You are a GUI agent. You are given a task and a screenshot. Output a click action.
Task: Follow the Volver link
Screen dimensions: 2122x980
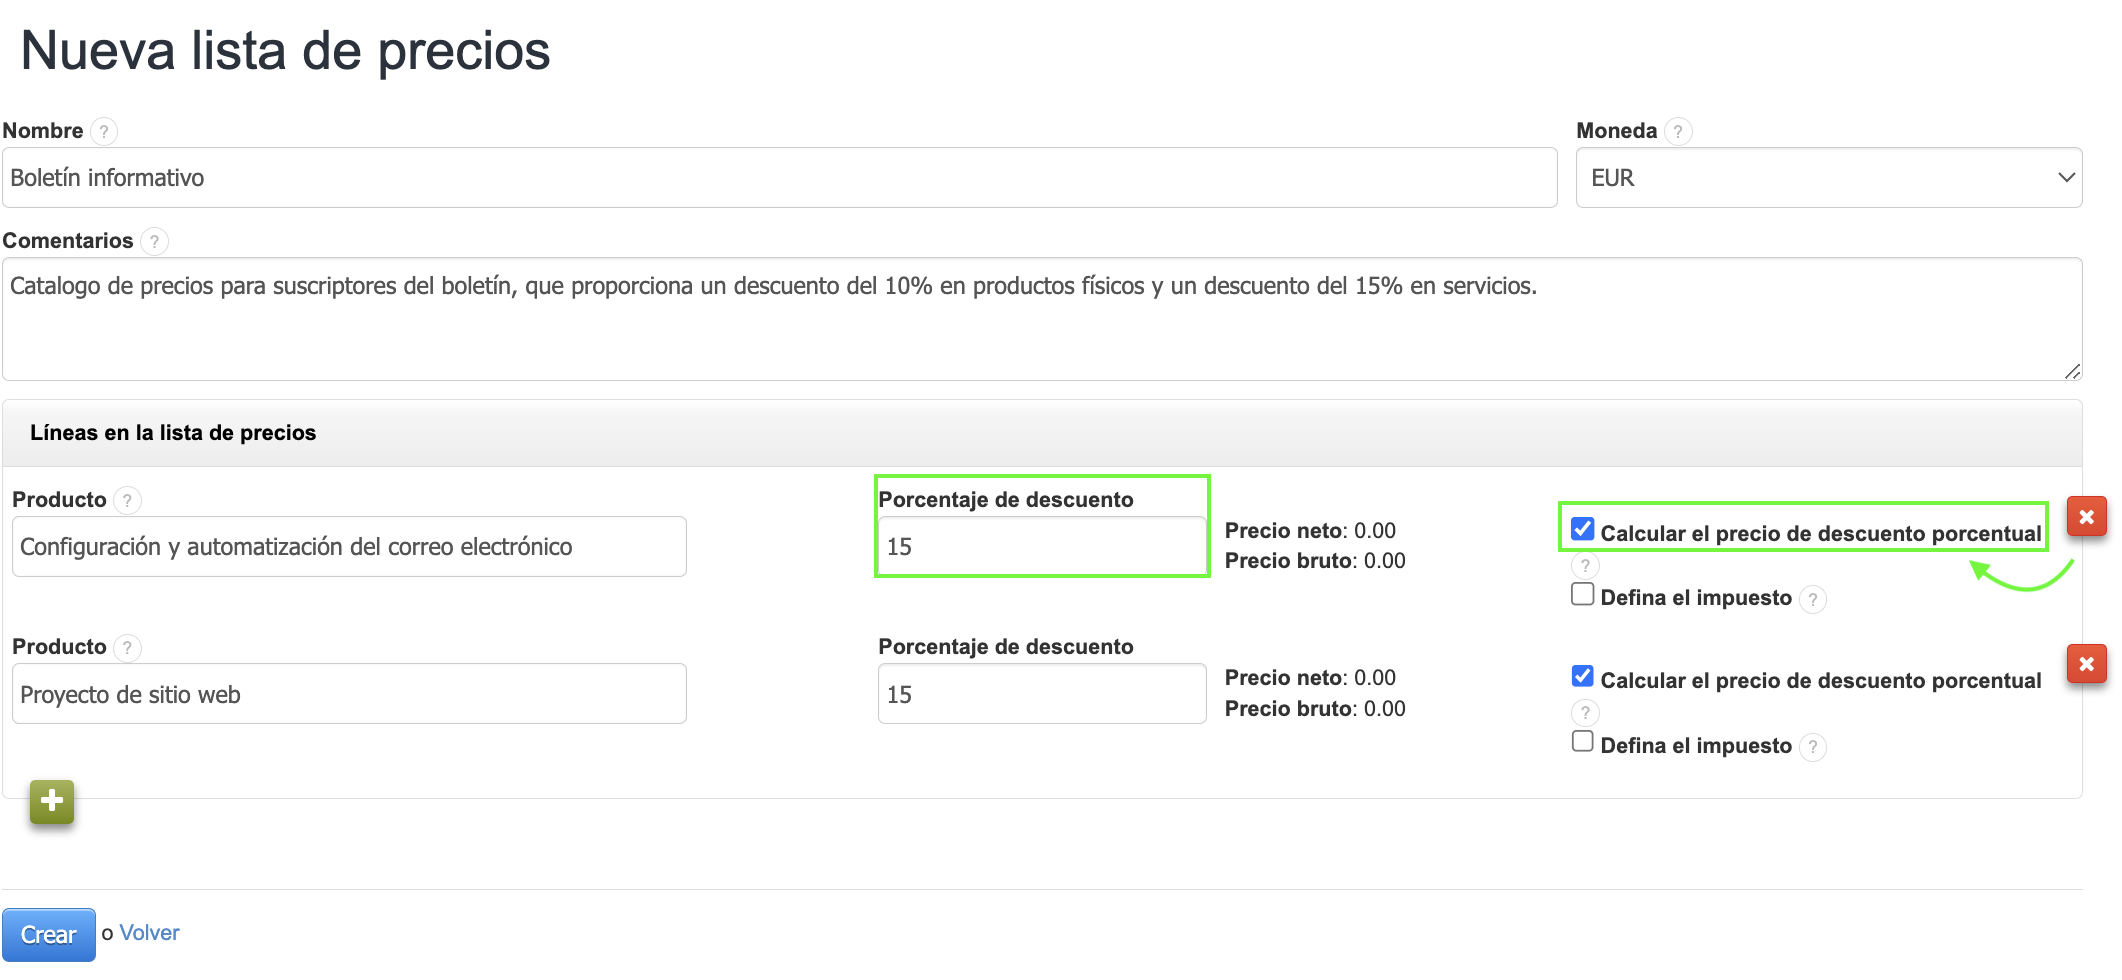pos(149,933)
